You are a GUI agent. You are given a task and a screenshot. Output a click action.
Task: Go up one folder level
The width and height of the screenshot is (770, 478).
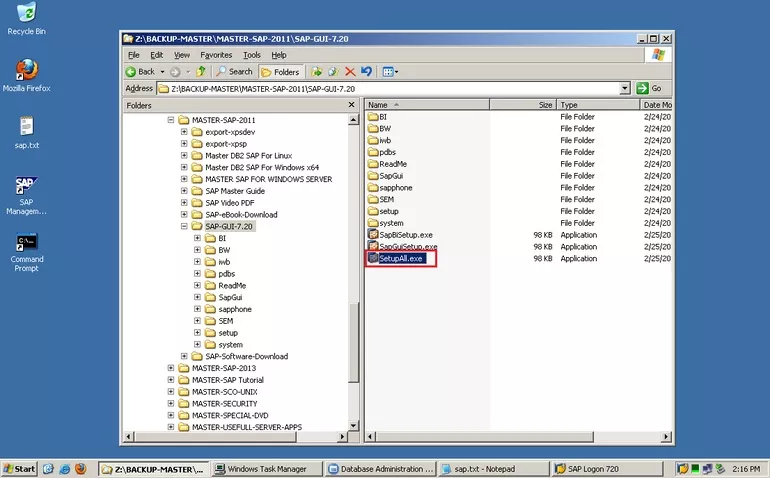point(201,72)
